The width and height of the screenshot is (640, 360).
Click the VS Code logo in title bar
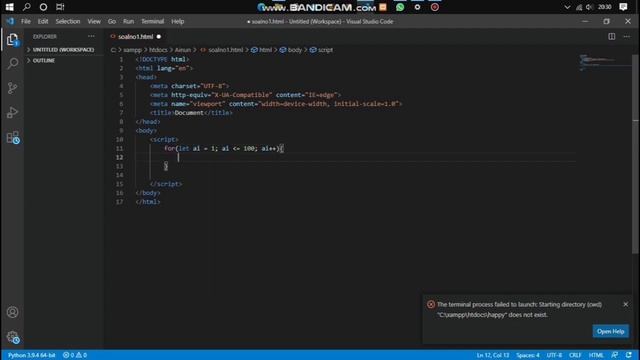tap(10, 21)
